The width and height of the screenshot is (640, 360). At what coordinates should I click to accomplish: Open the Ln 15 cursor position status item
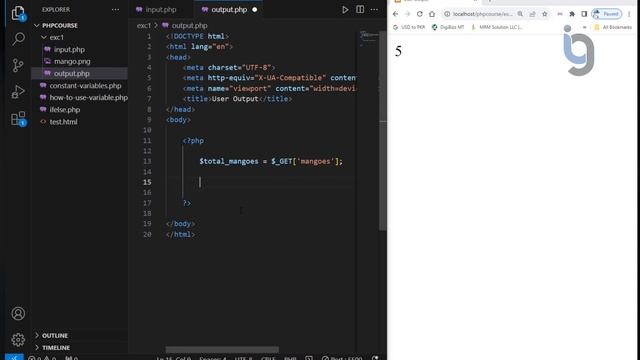click(173, 358)
